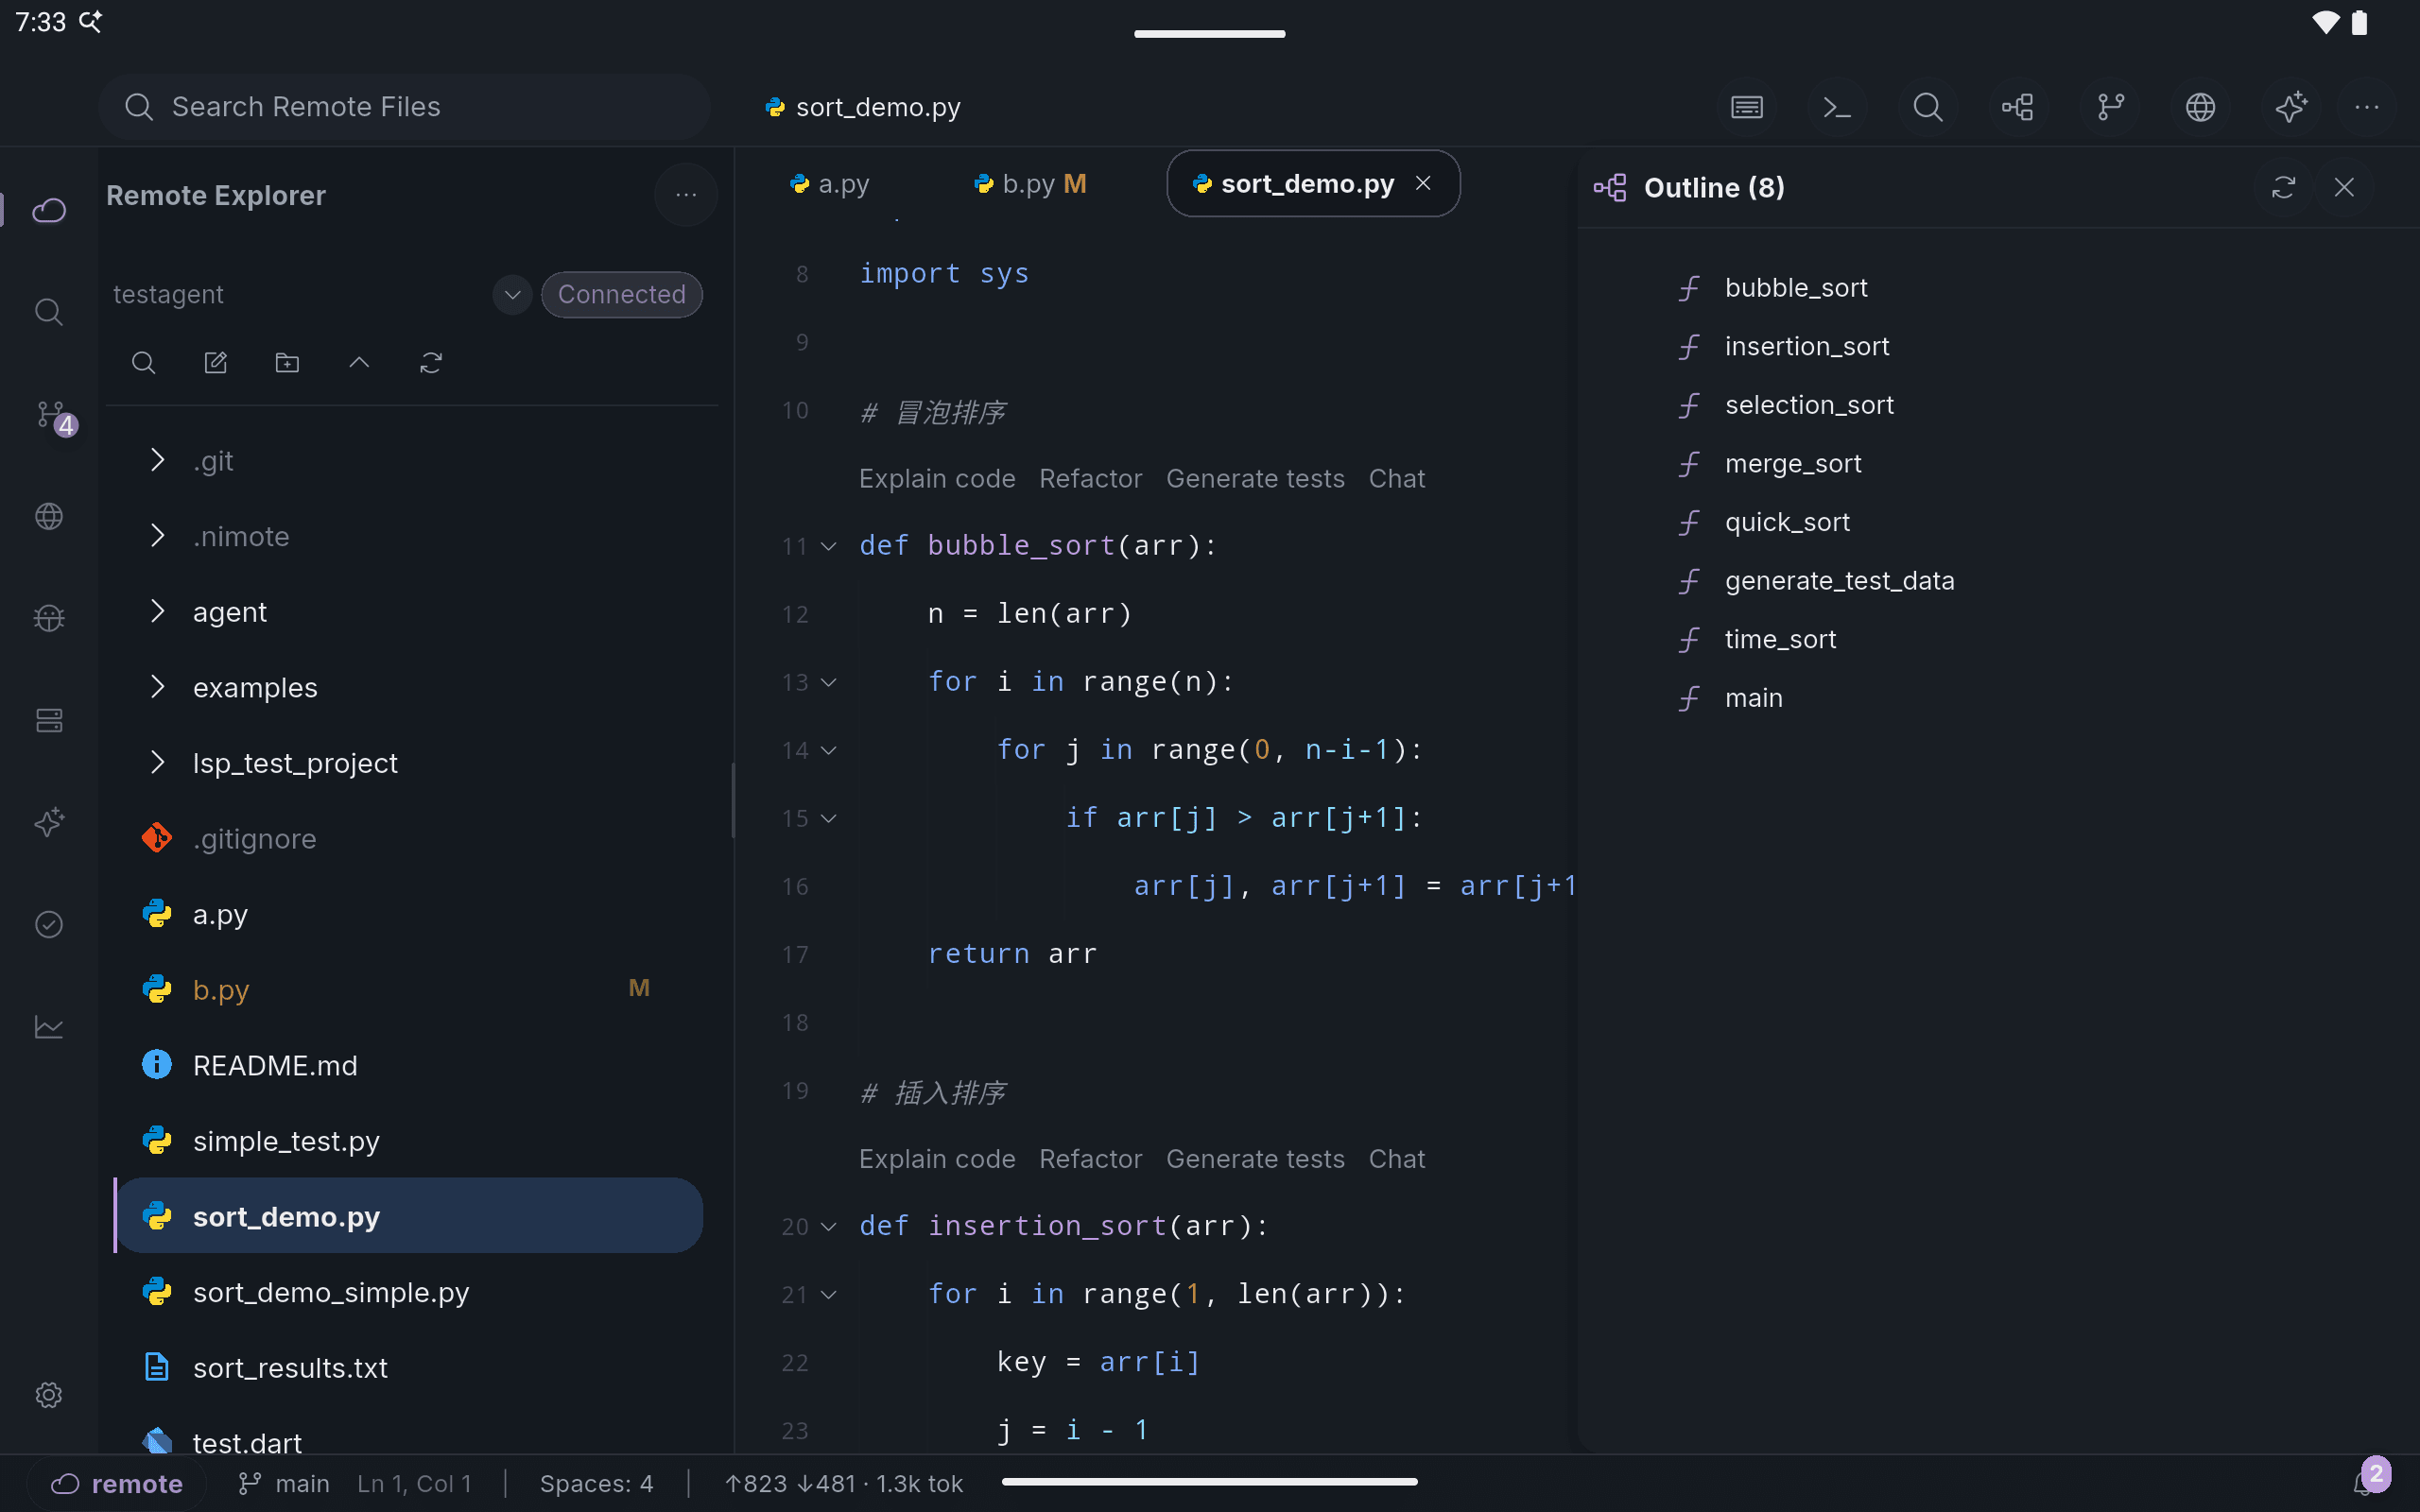Open sort_results.txt in file tree
The image size is (2420, 1512).
tap(410, 1367)
